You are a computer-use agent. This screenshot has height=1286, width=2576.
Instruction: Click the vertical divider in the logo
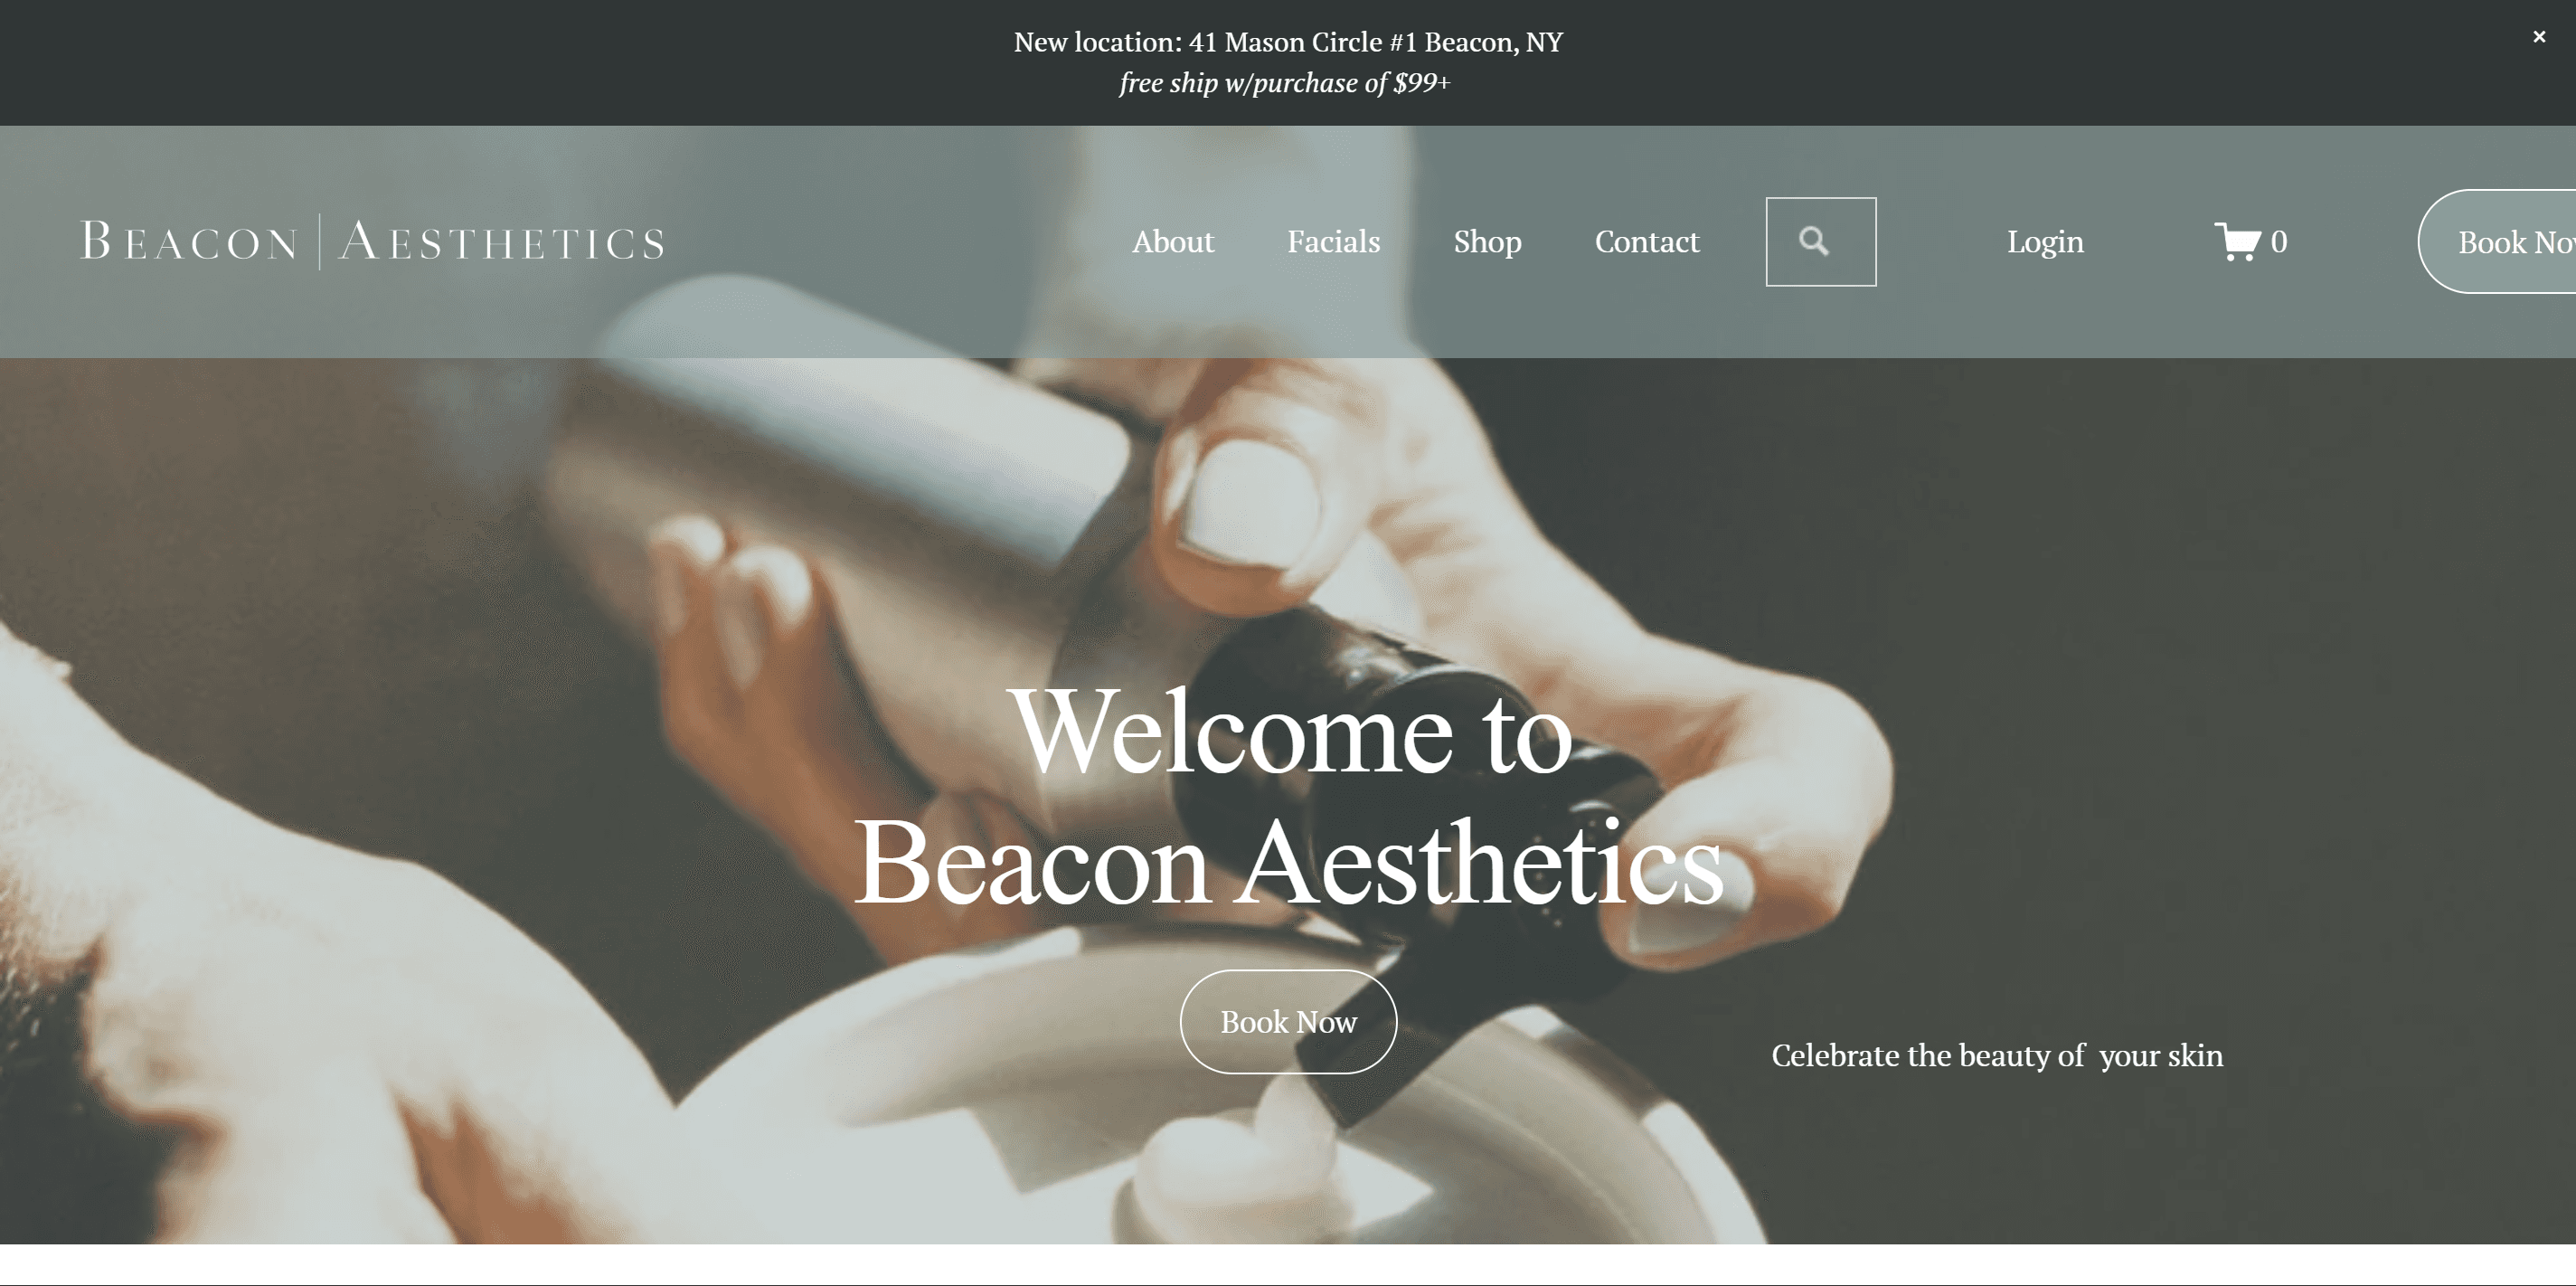[319, 241]
